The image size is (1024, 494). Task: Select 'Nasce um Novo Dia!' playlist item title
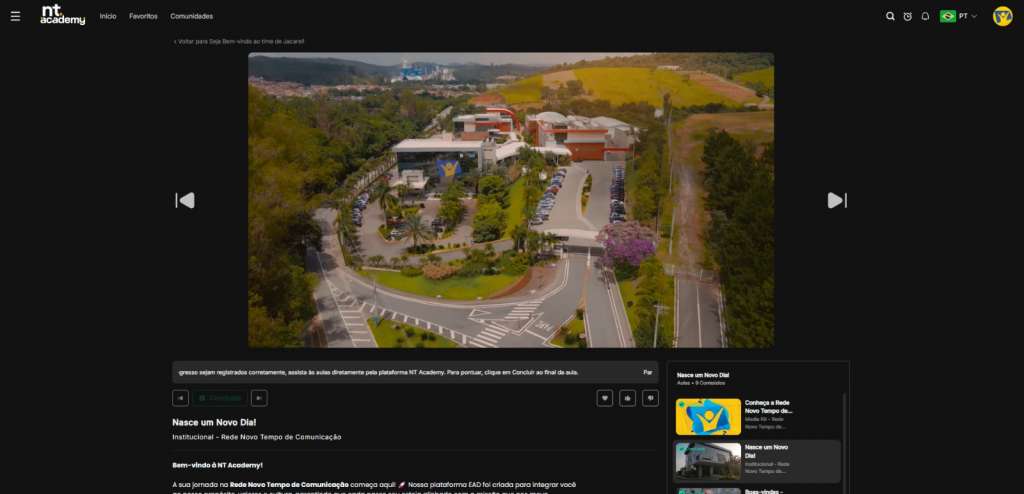[x=766, y=452]
